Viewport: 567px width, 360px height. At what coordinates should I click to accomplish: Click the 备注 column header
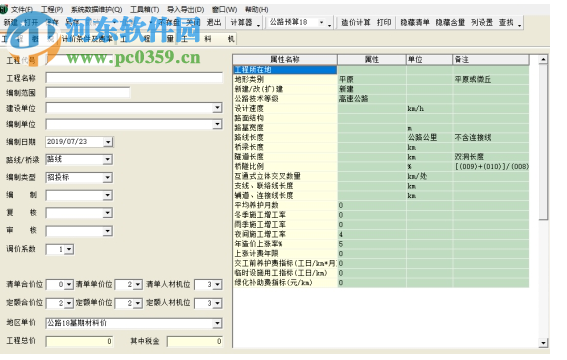[491, 59]
